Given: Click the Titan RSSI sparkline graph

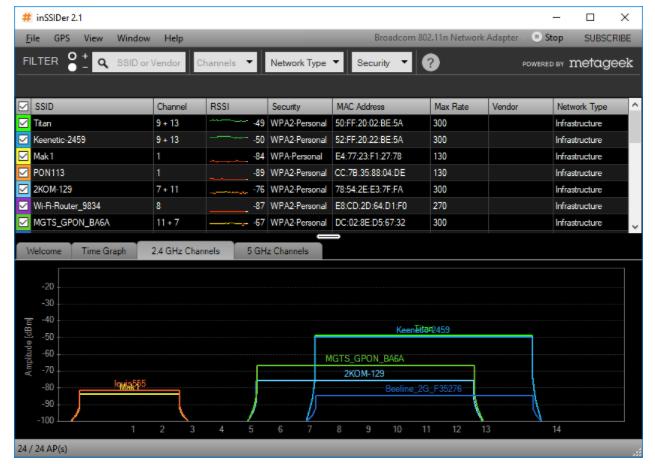Looking at the screenshot, I should coord(228,122).
